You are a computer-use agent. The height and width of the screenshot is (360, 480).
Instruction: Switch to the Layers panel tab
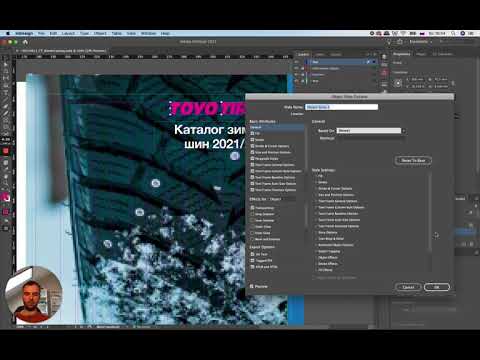pyautogui.click(x=303, y=54)
